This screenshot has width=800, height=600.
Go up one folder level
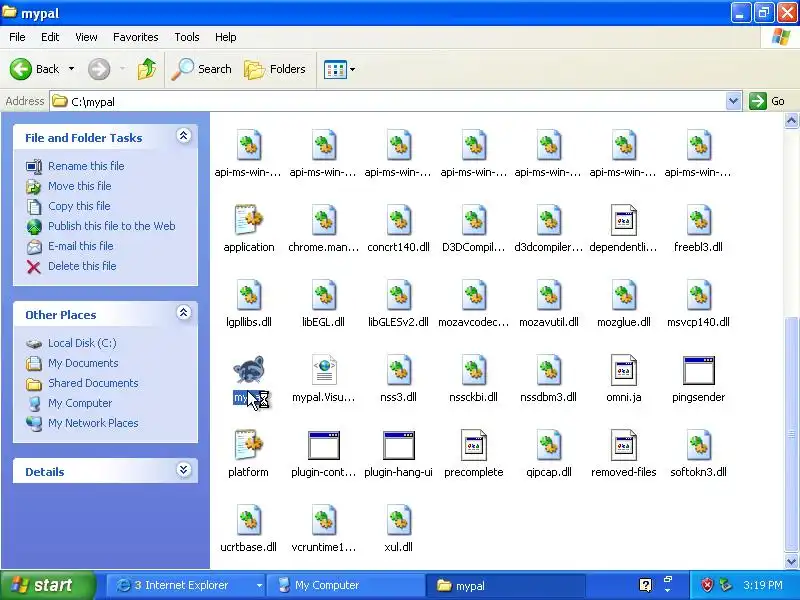(147, 69)
